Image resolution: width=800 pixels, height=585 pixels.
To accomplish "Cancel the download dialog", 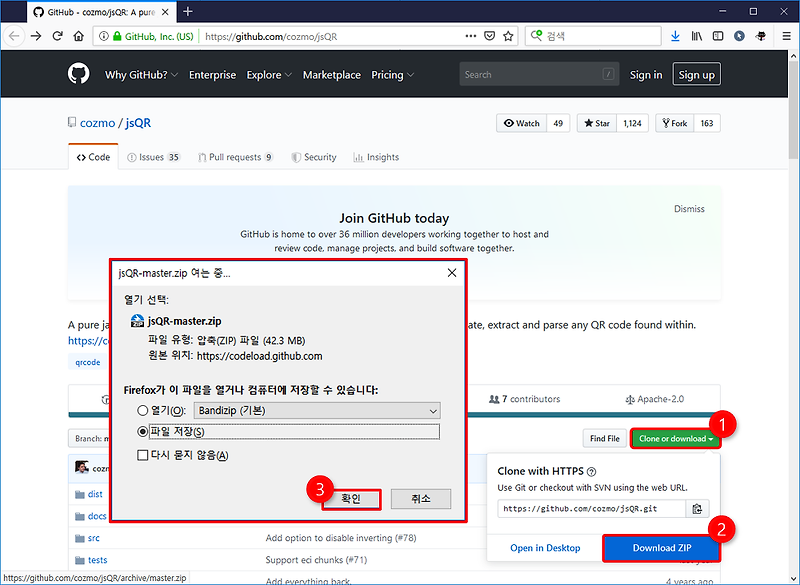I will point(421,499).
